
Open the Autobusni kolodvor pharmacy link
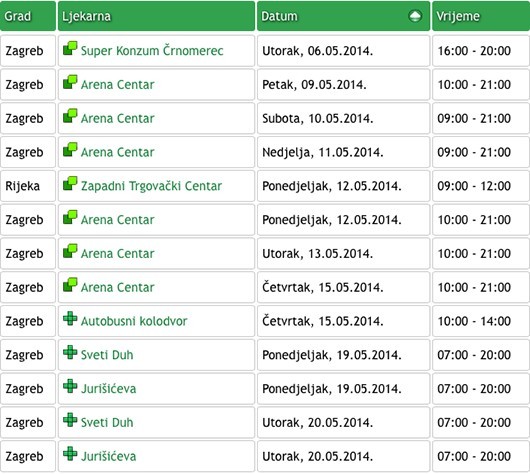(134, 321)
